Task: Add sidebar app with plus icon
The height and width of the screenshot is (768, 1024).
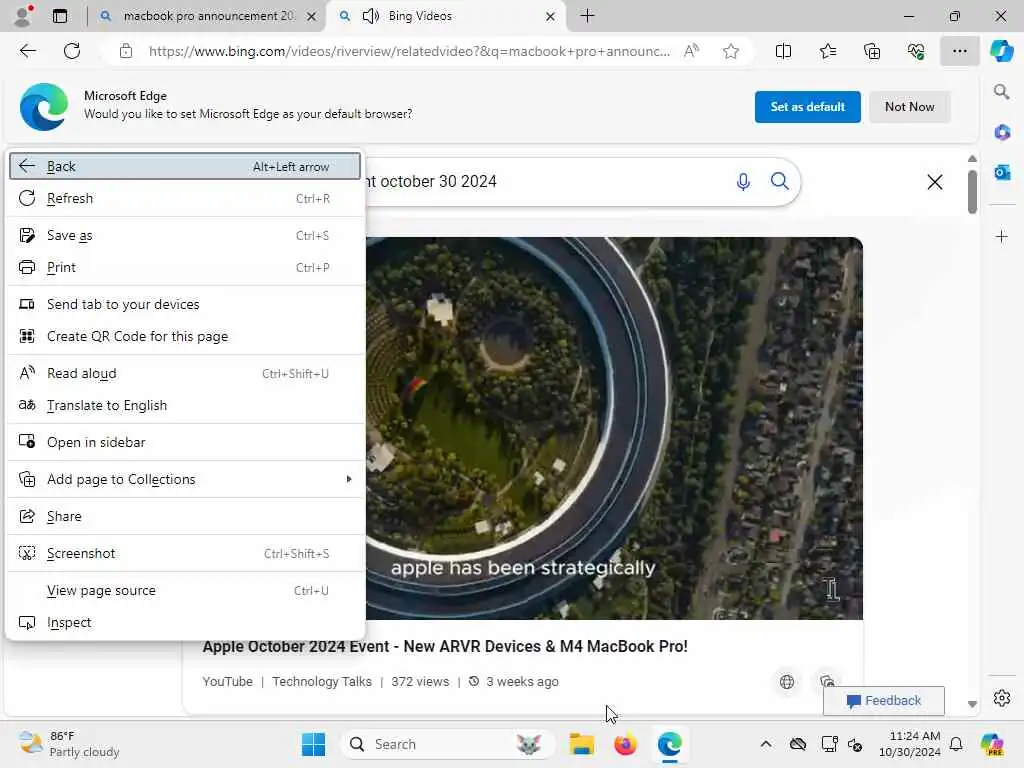Action: tap(1002, 236)
